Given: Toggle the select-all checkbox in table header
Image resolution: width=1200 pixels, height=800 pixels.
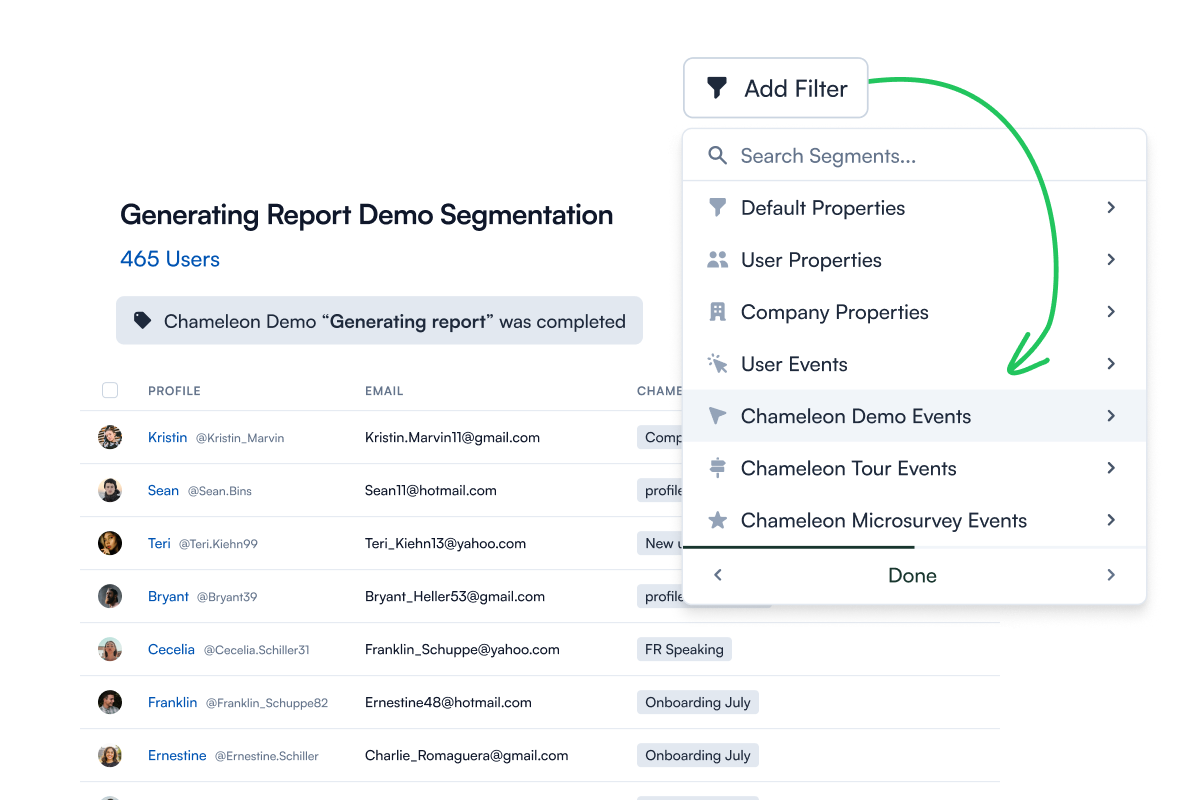Looking at the screenshot, I should coord(110,390).
